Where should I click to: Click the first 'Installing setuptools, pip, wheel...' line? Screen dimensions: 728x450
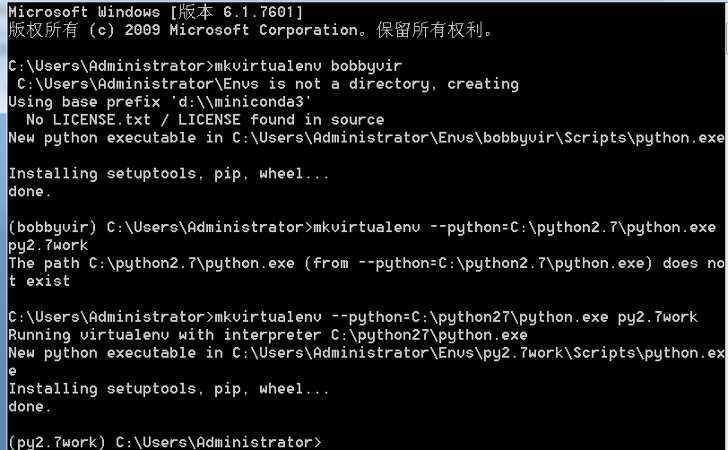tap(169, 174)
